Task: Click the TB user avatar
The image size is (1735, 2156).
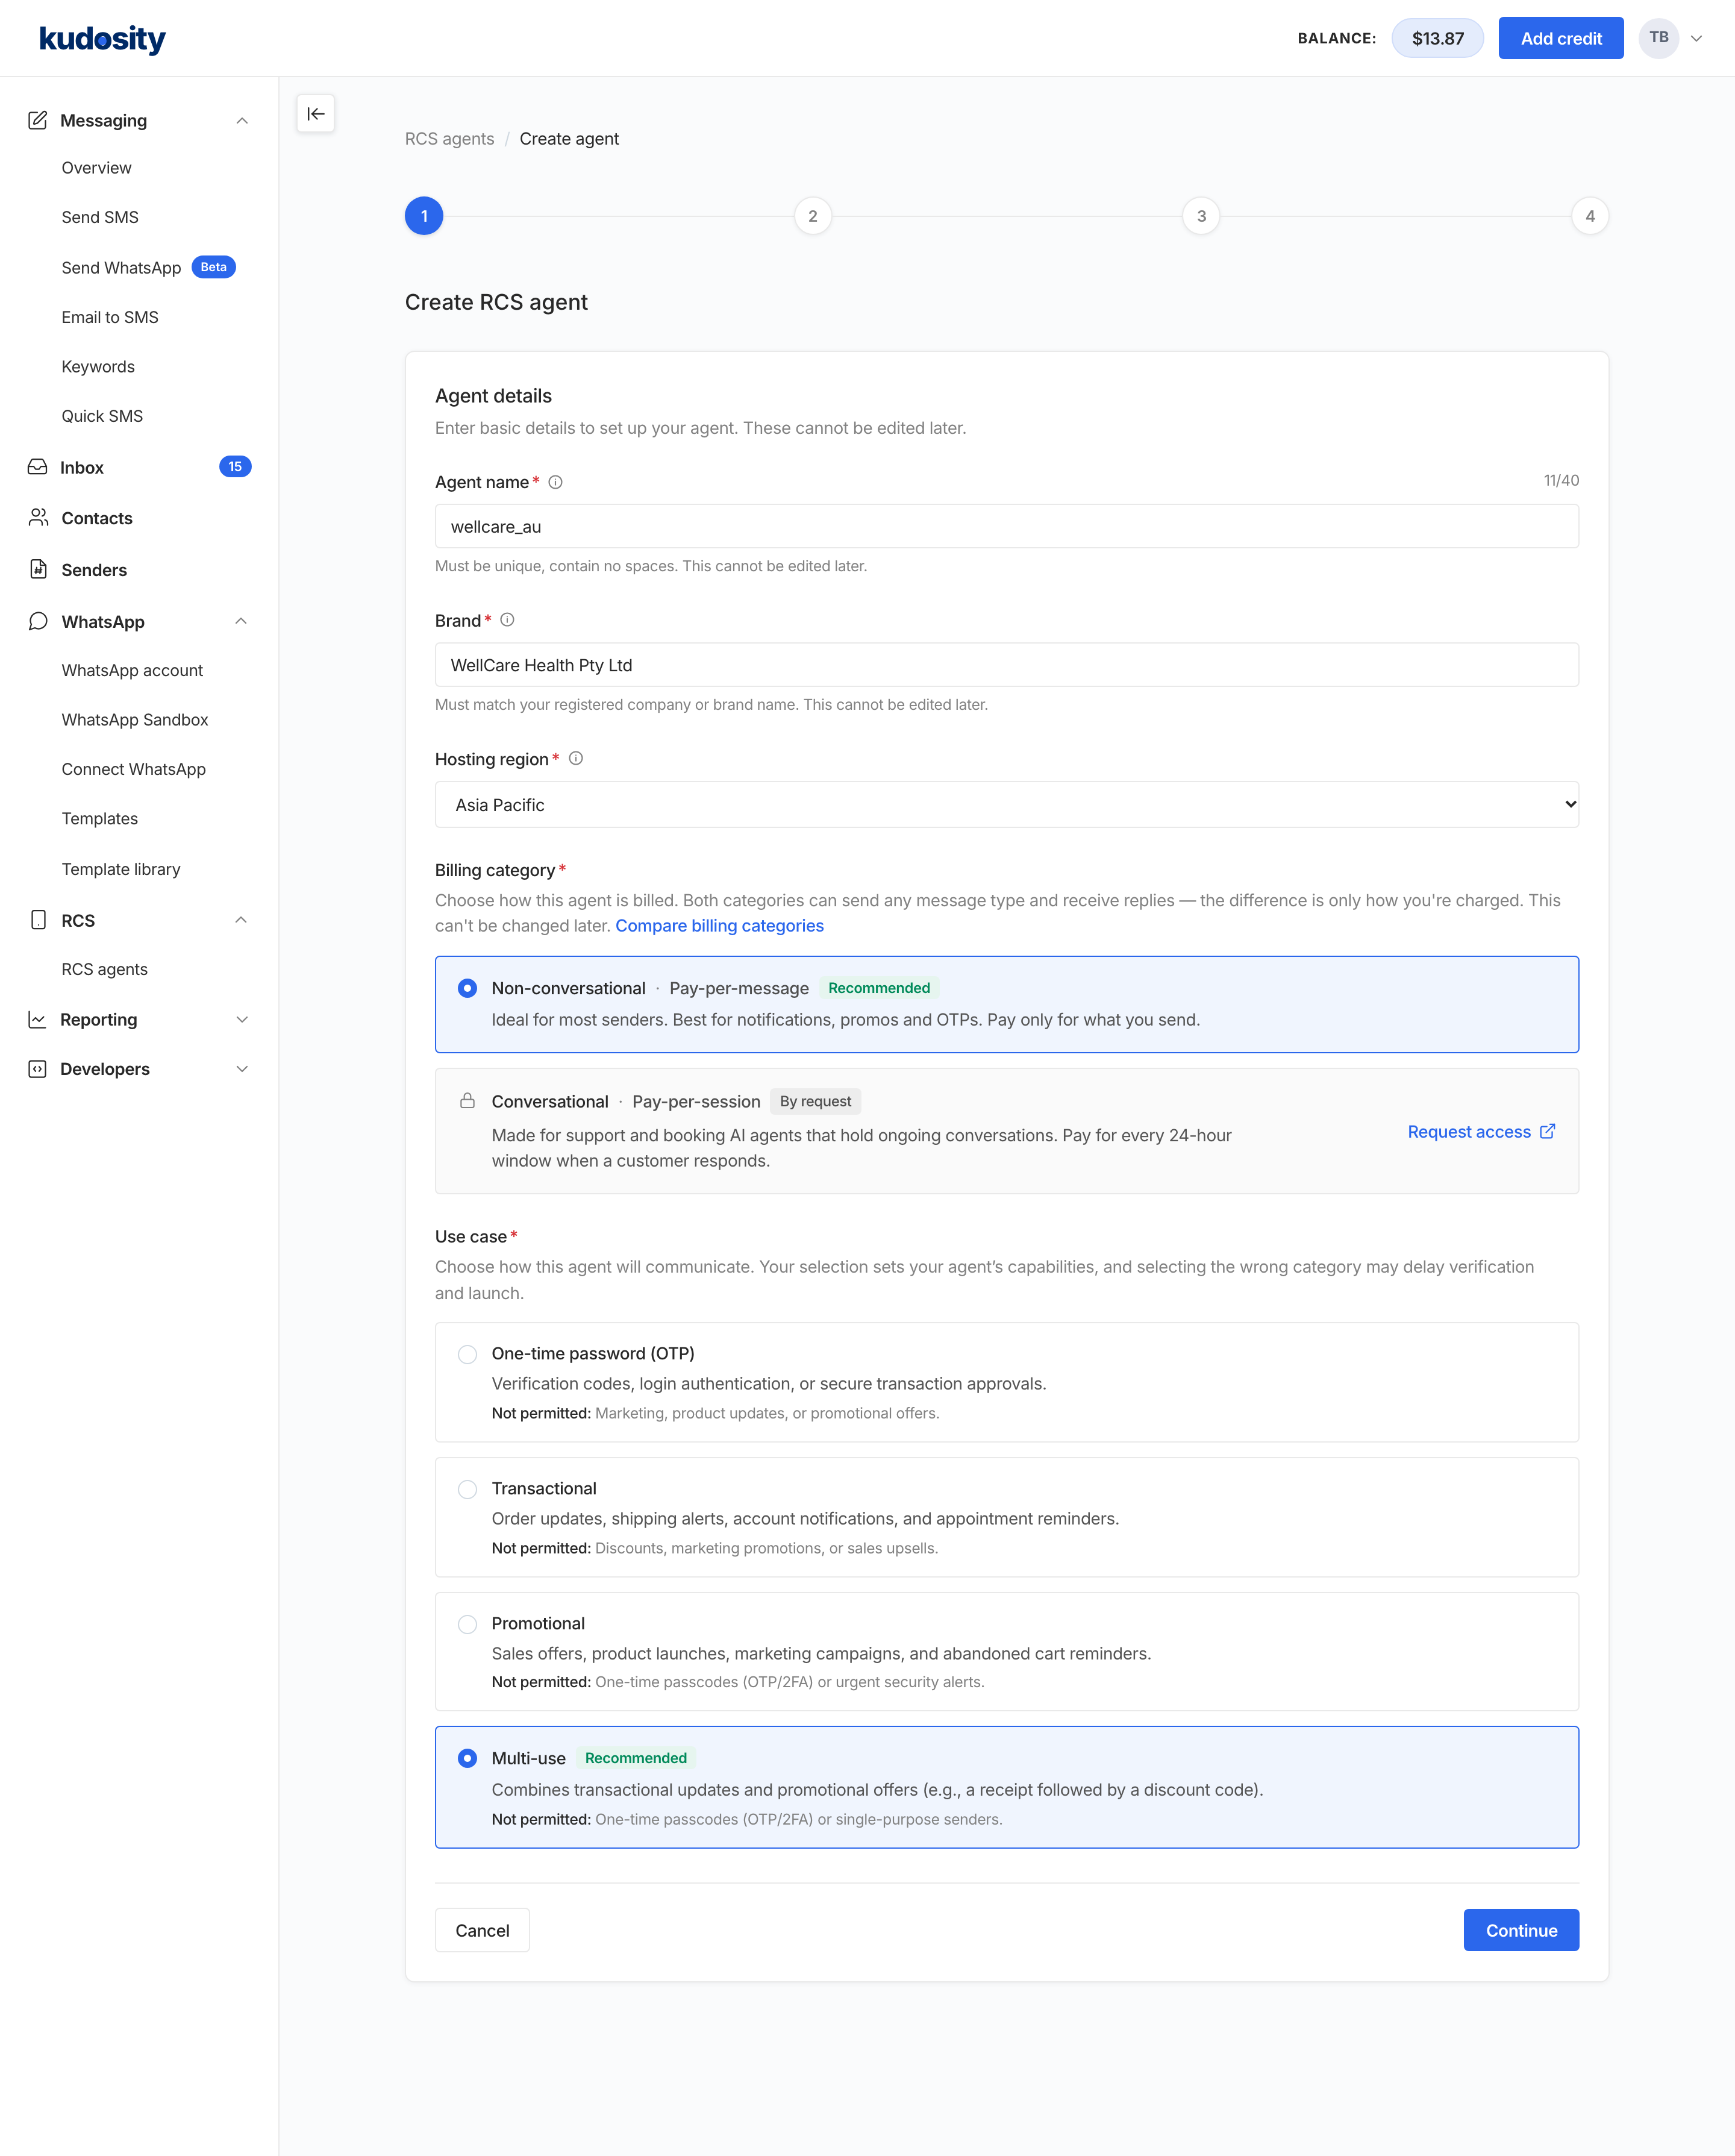Action: coord(1658,38)
